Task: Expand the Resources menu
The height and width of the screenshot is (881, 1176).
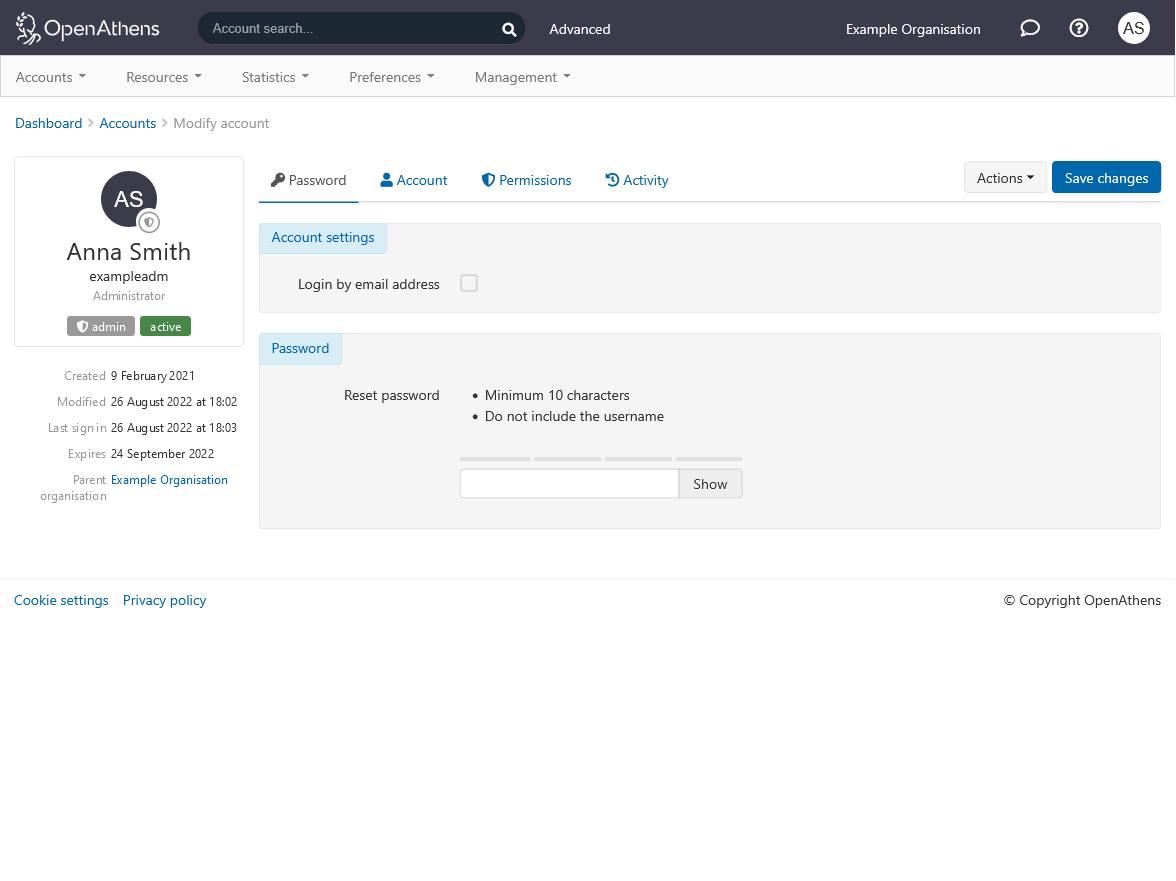Action: pos(164,77)
